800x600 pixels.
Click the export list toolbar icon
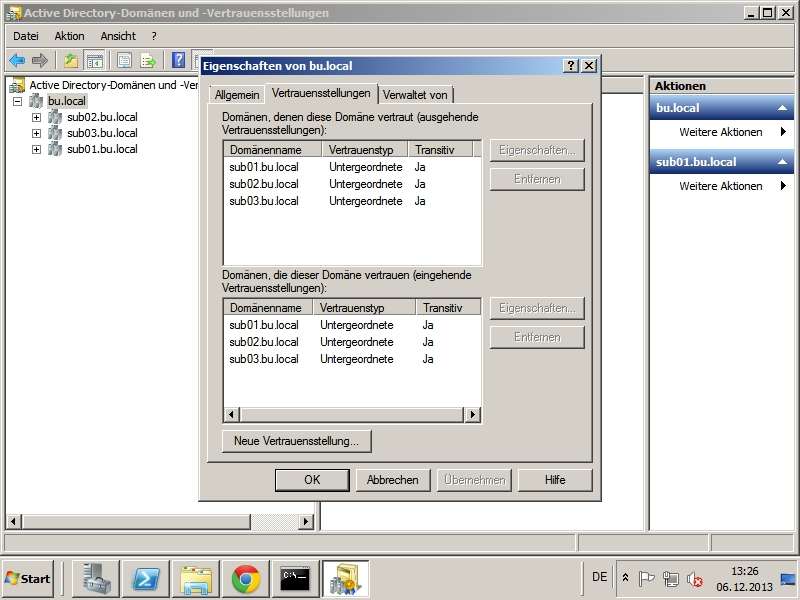pyautogui.click(x=148, y=60)
